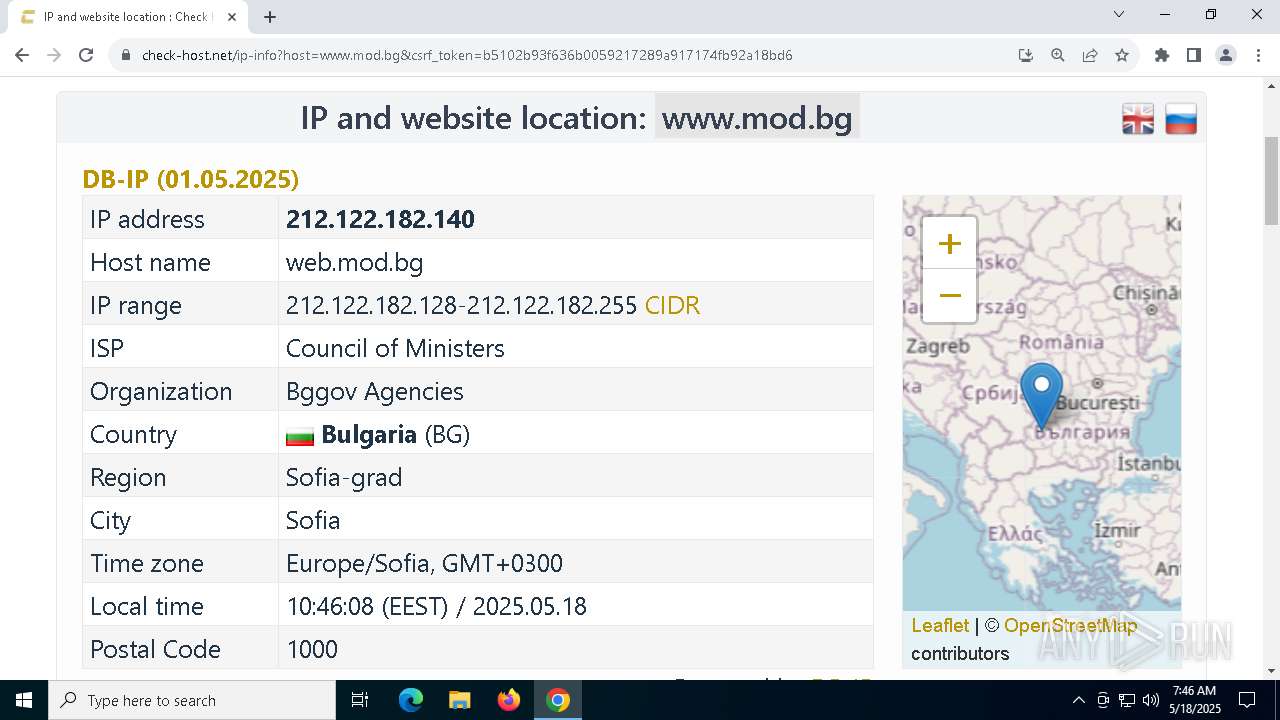Open Windows Start menu
Screen dimensions: 1280x720
pyautogui.click(x=24, y=700)
